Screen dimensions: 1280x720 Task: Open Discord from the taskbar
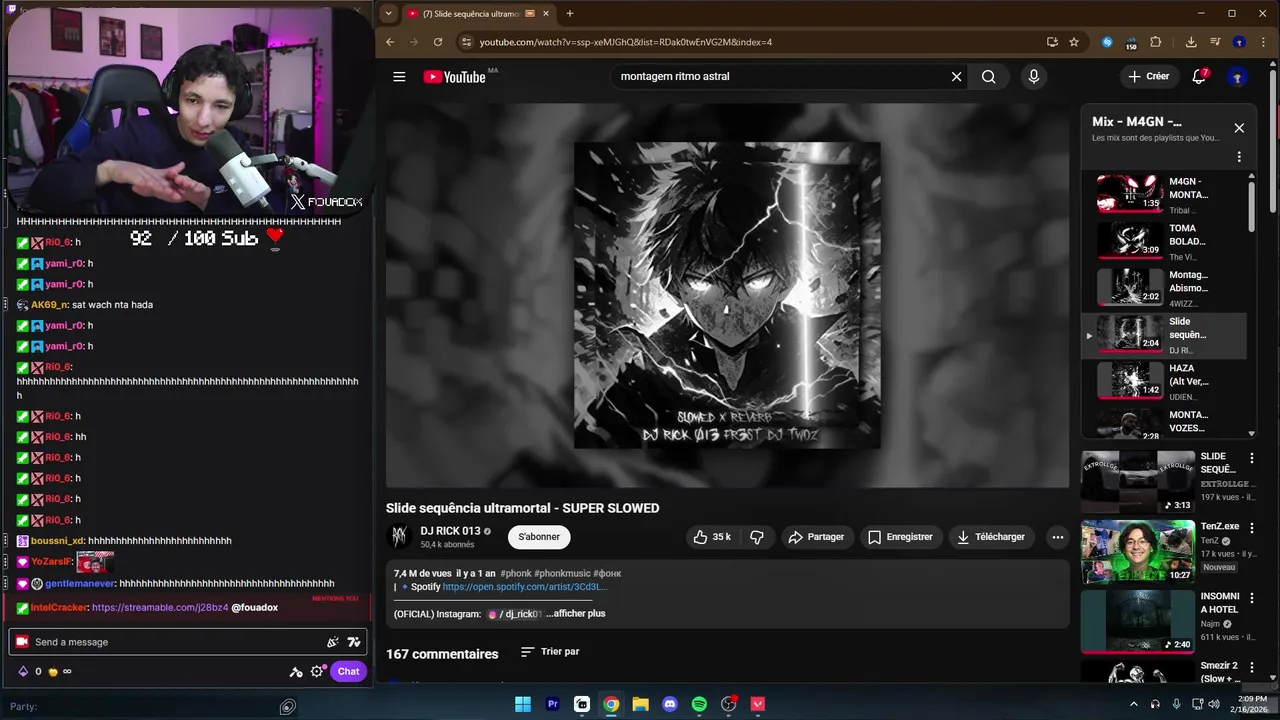670,704
